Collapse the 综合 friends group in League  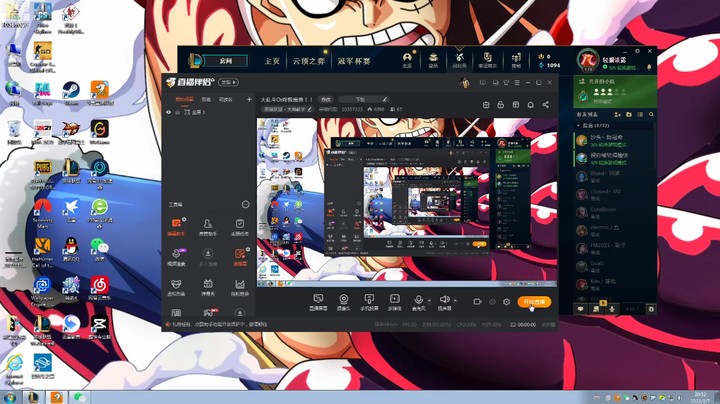(x=578, y=125)
